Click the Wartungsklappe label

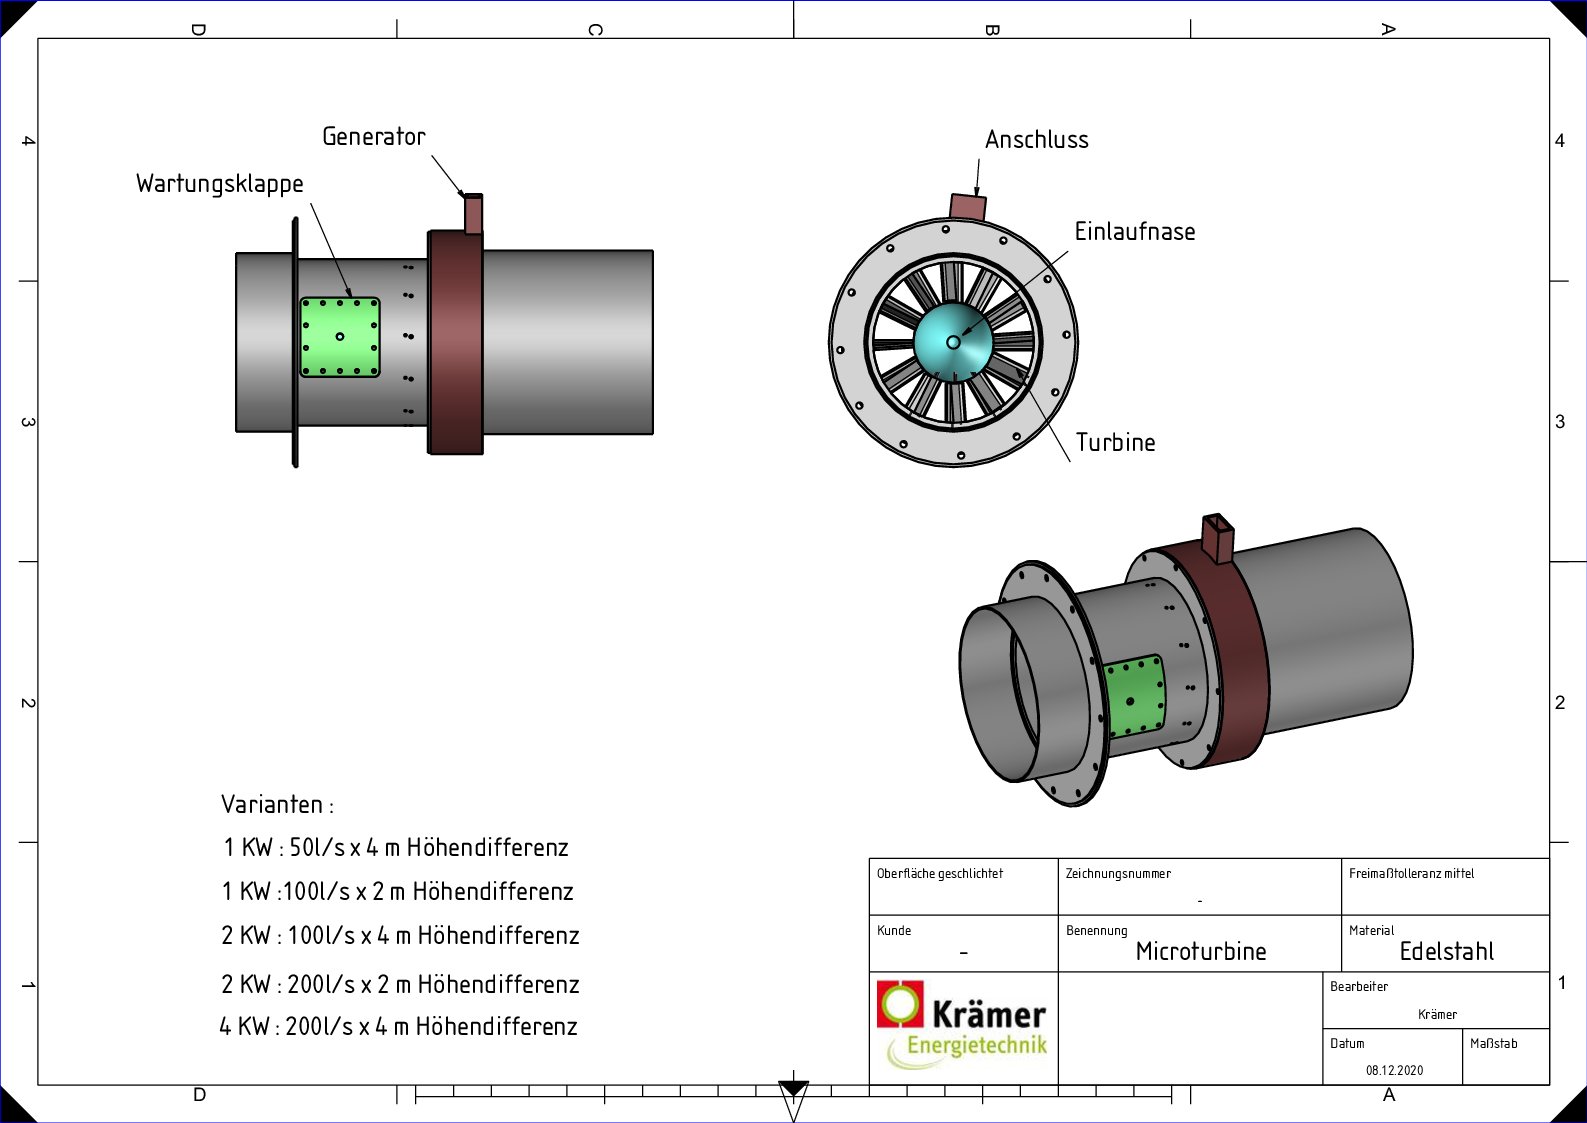click(220, 184)
